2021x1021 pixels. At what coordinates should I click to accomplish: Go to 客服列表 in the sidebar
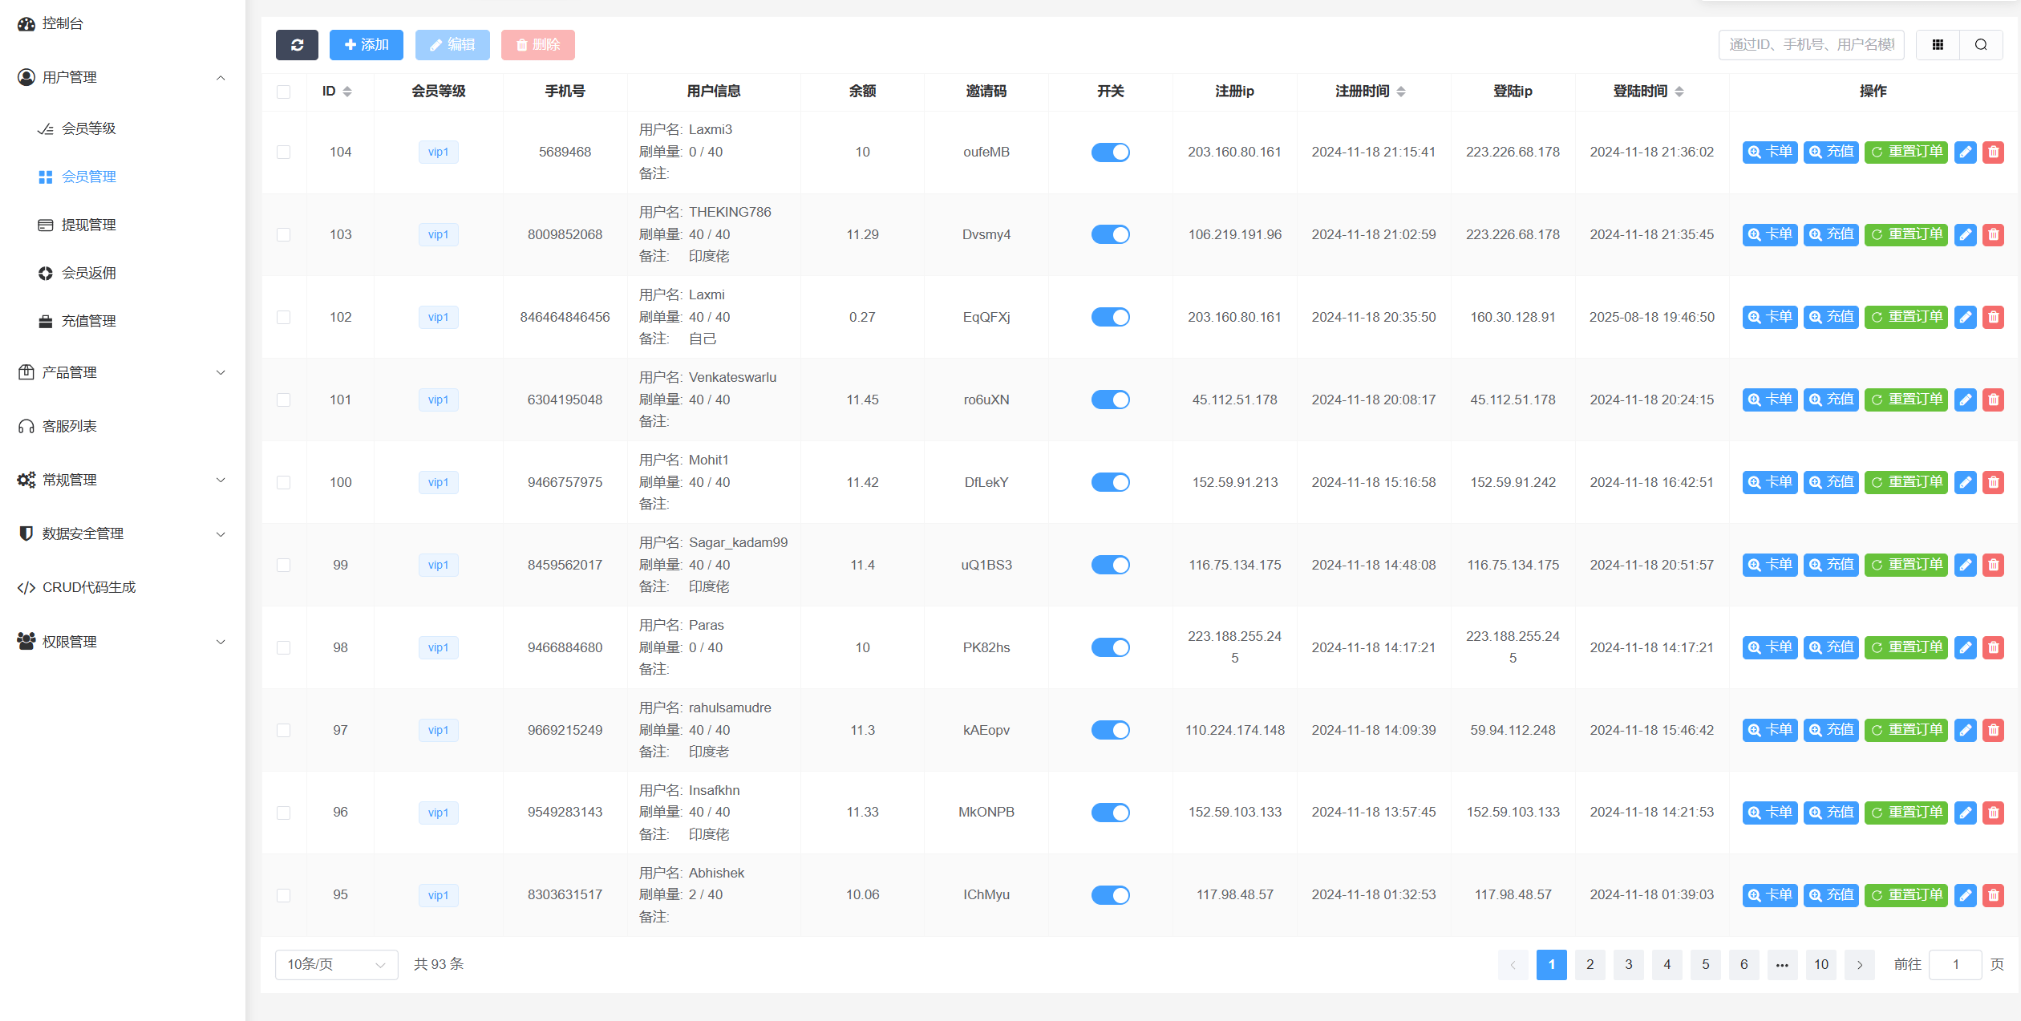tap(70, 426)
